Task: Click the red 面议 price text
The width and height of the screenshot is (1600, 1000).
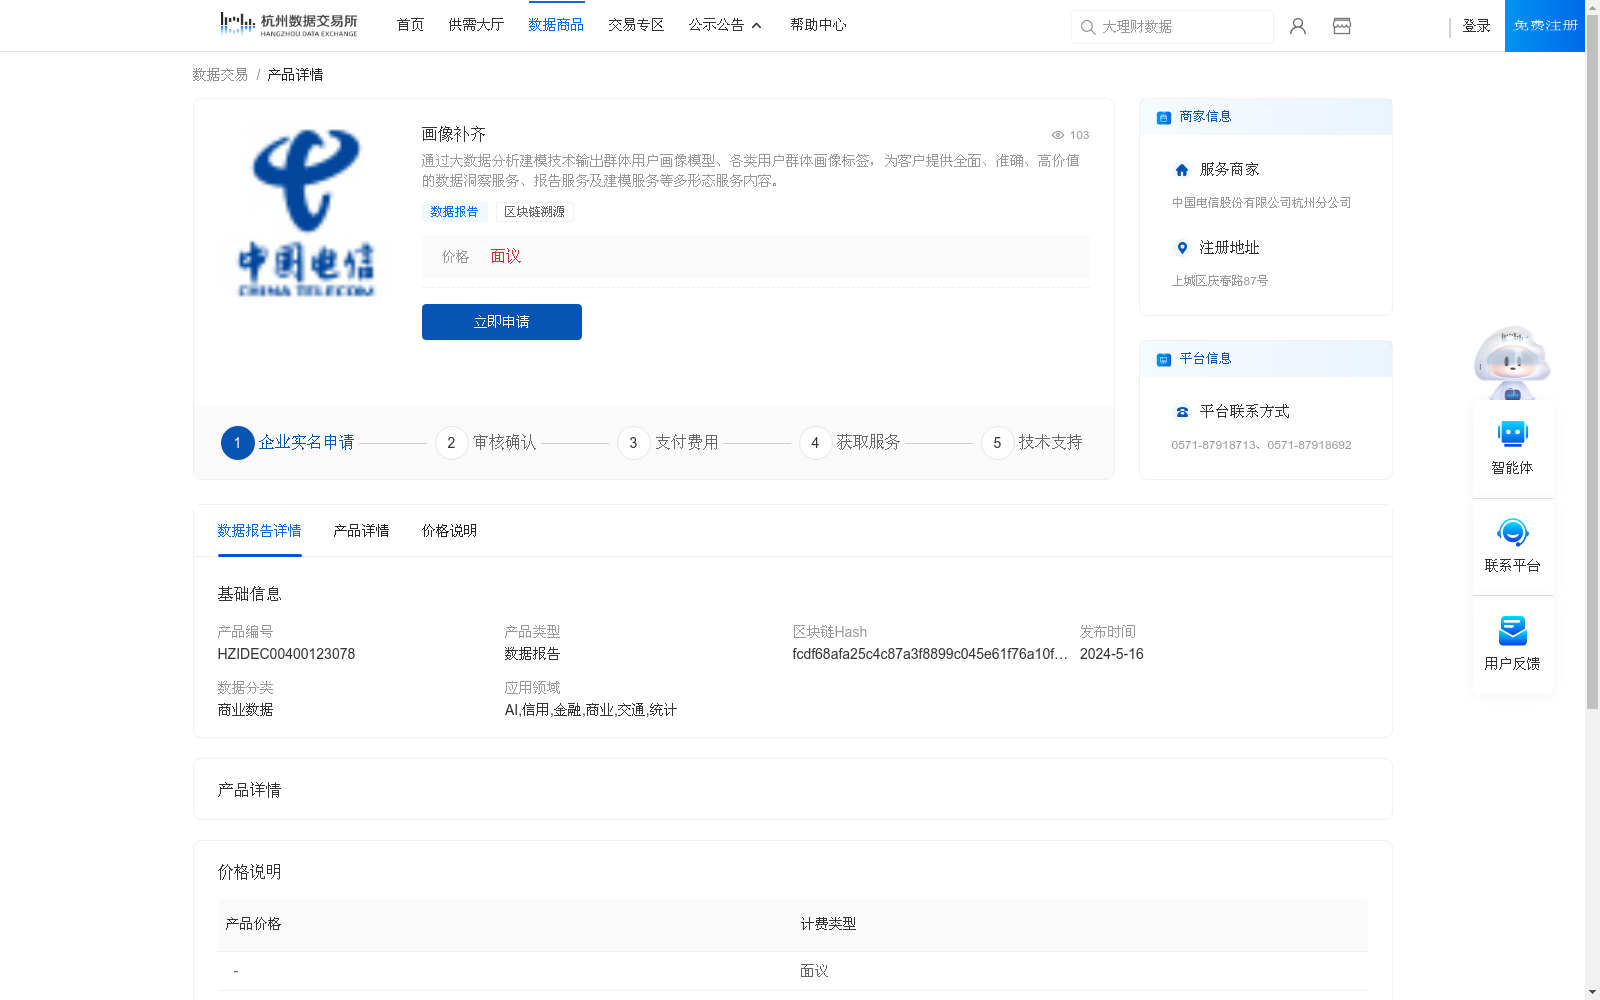Action: (x=506, y=257)
